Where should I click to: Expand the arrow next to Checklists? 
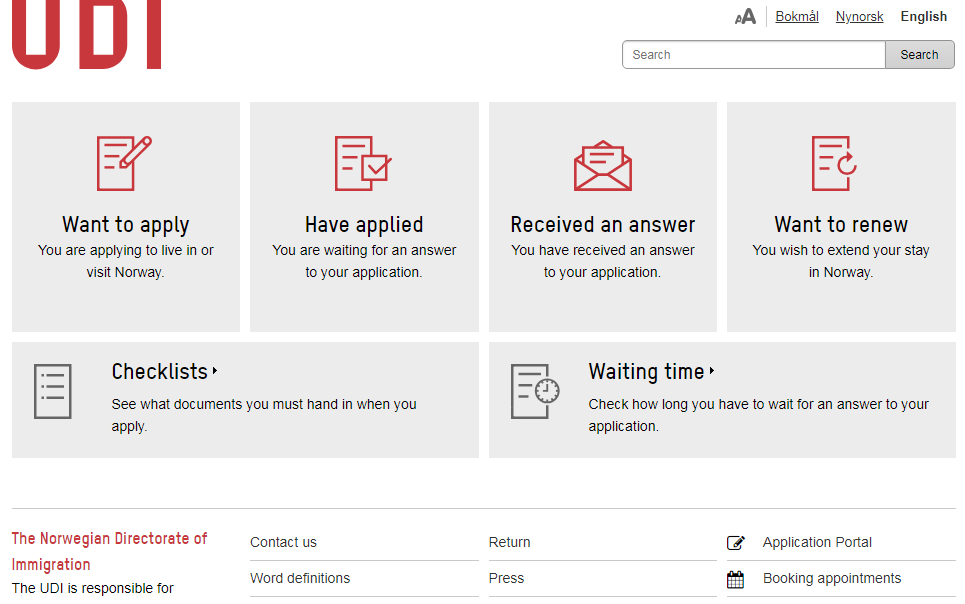click(x=215, y=371)
